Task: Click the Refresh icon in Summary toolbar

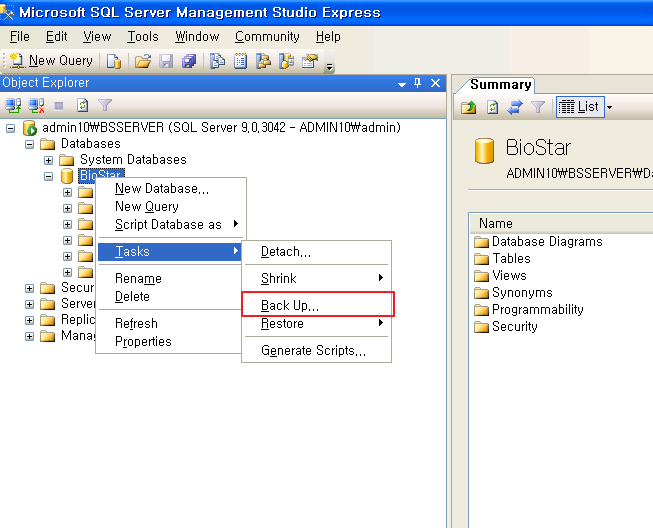Action: point(492,107)
